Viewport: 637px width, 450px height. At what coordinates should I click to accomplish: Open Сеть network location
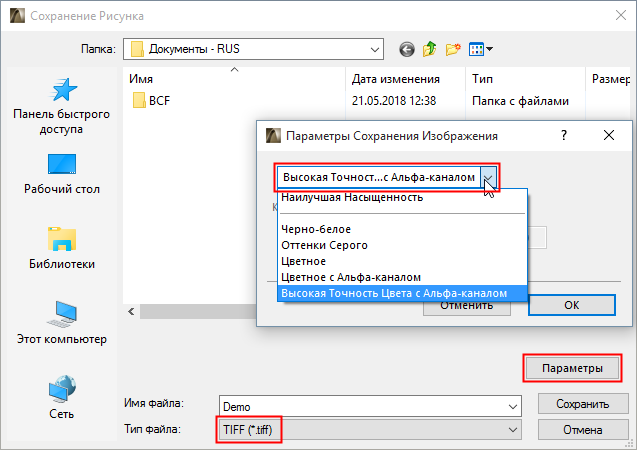(x=62, y=397)
